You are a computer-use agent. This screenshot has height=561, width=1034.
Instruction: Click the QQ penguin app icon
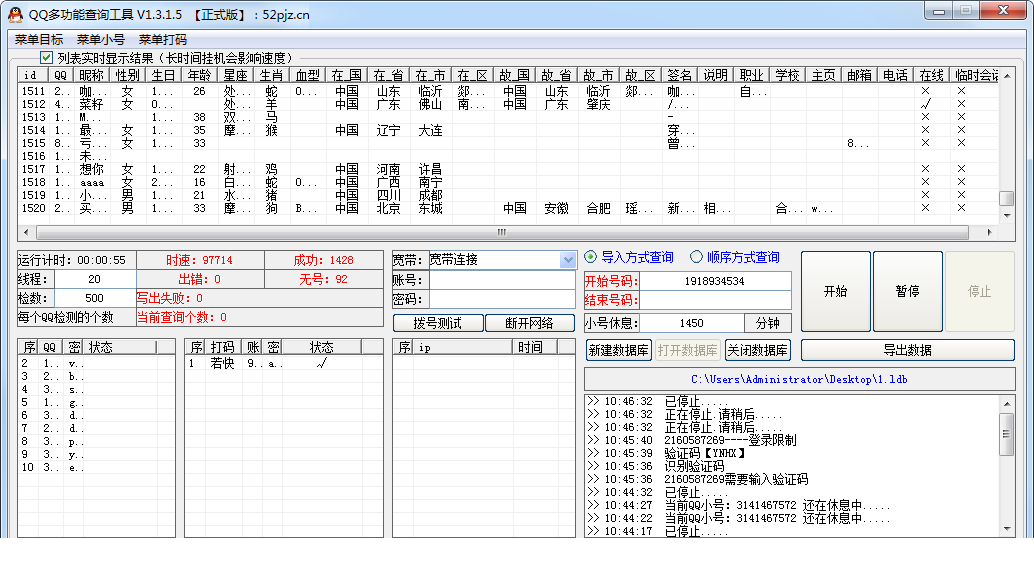(15, 14)
